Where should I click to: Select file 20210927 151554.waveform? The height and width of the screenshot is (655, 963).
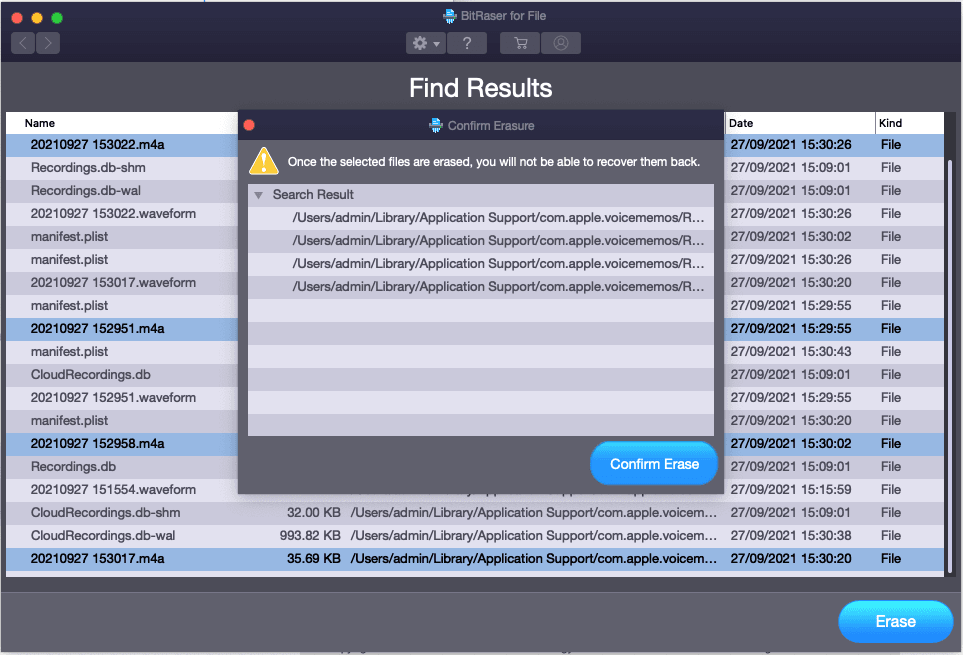pos(113,490)
